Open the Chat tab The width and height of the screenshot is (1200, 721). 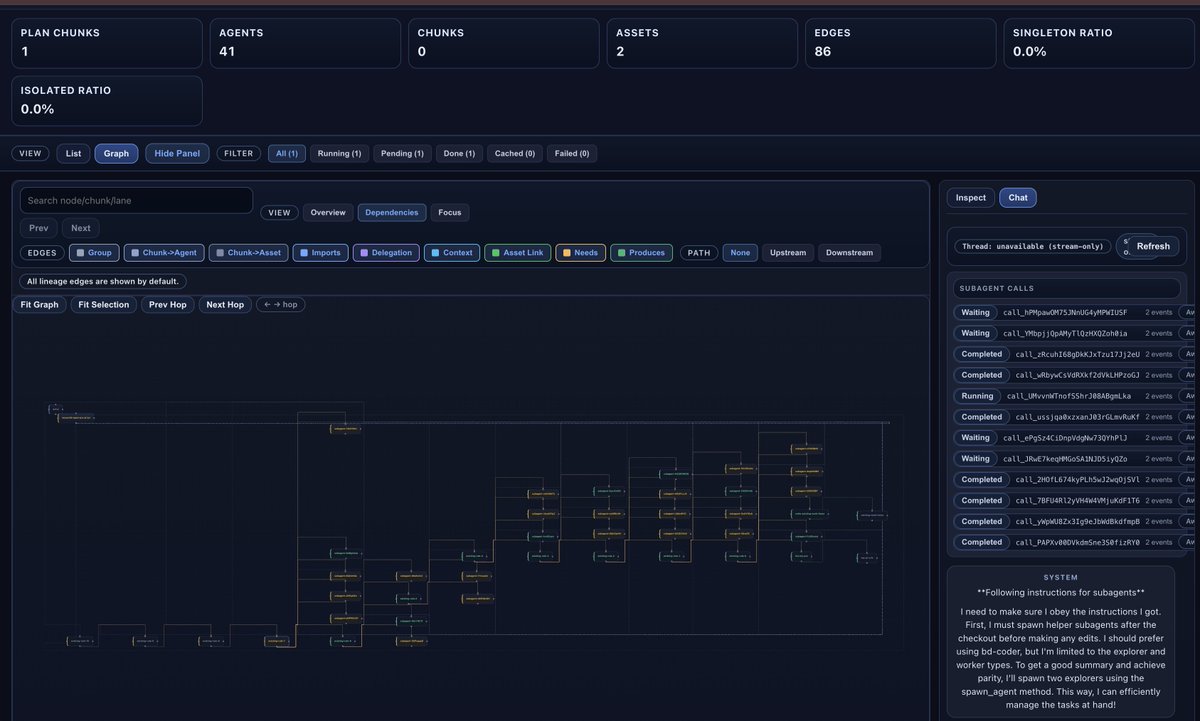tap(1018, 197)
